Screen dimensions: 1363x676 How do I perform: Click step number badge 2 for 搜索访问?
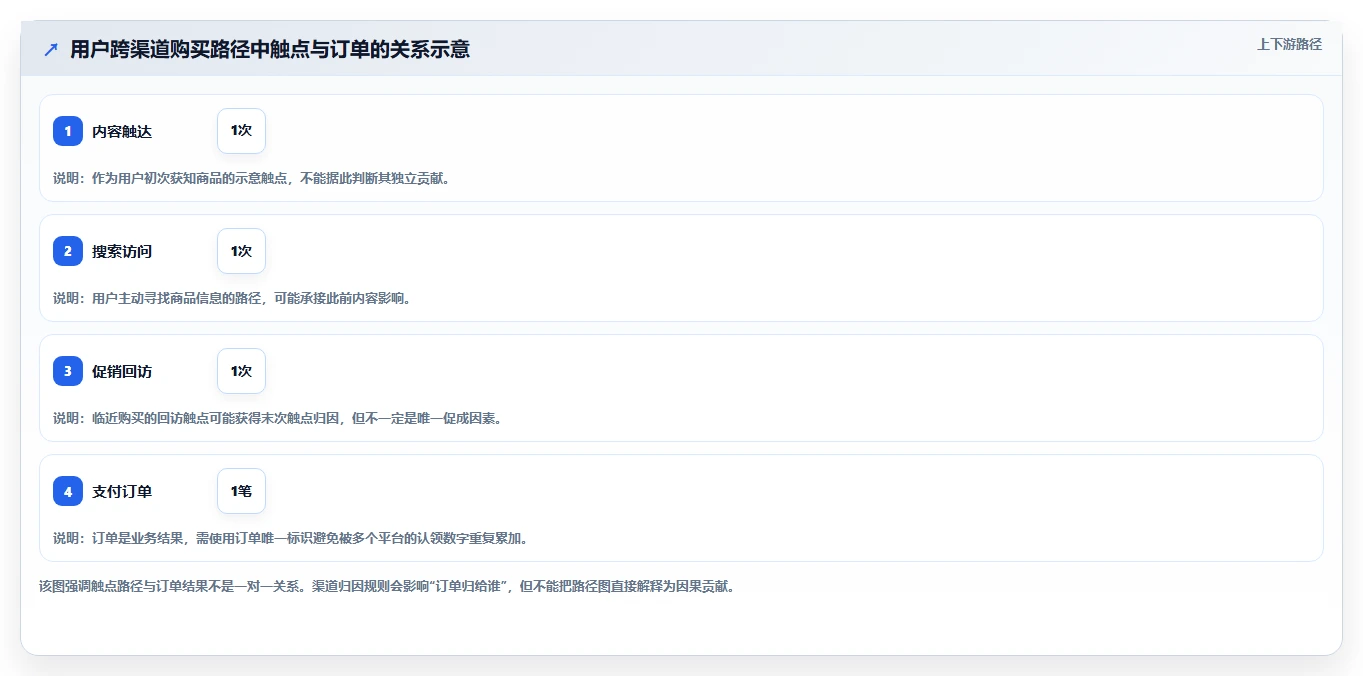68,251
